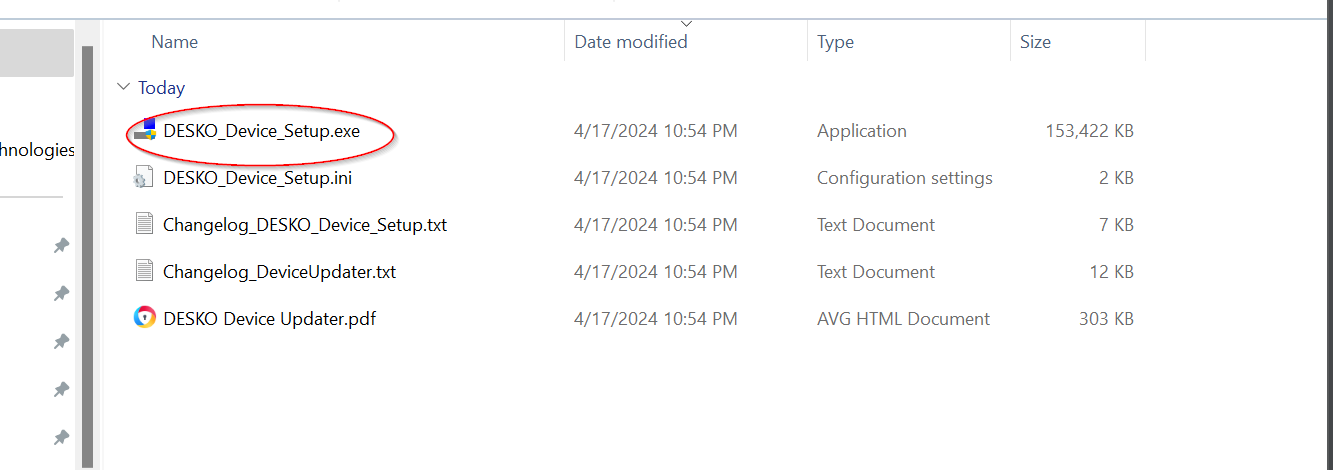Select the DESKO_Device_Setup.exe file name

click(x=261, y=130)
